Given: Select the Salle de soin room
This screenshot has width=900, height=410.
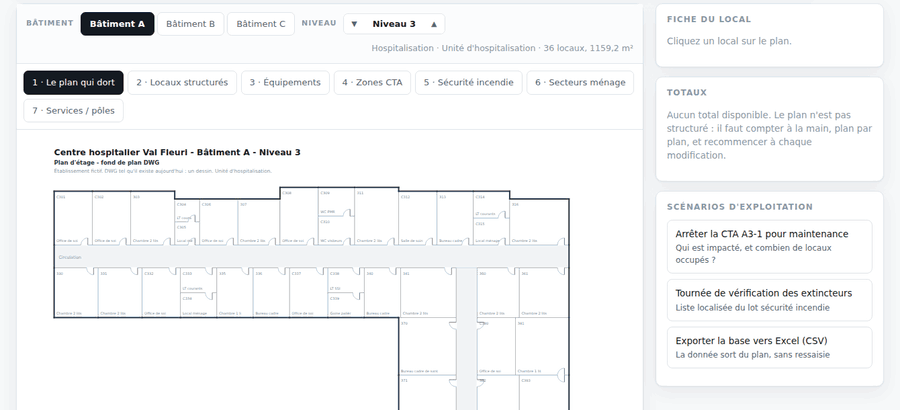Looking at the screenshot, I should 417,219.
